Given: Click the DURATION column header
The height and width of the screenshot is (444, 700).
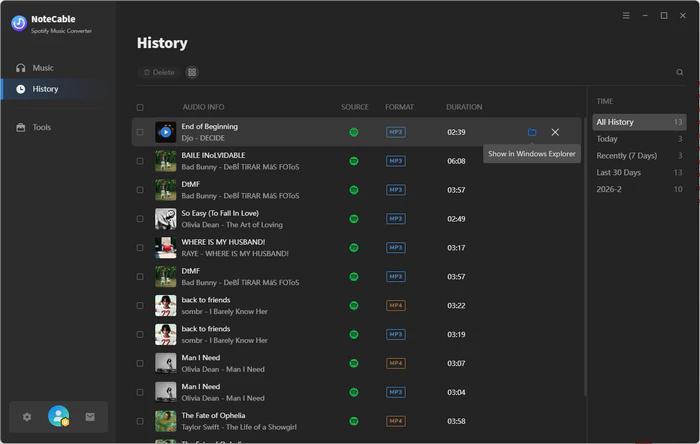Looking at the screenshot, I should coord(464,107).
